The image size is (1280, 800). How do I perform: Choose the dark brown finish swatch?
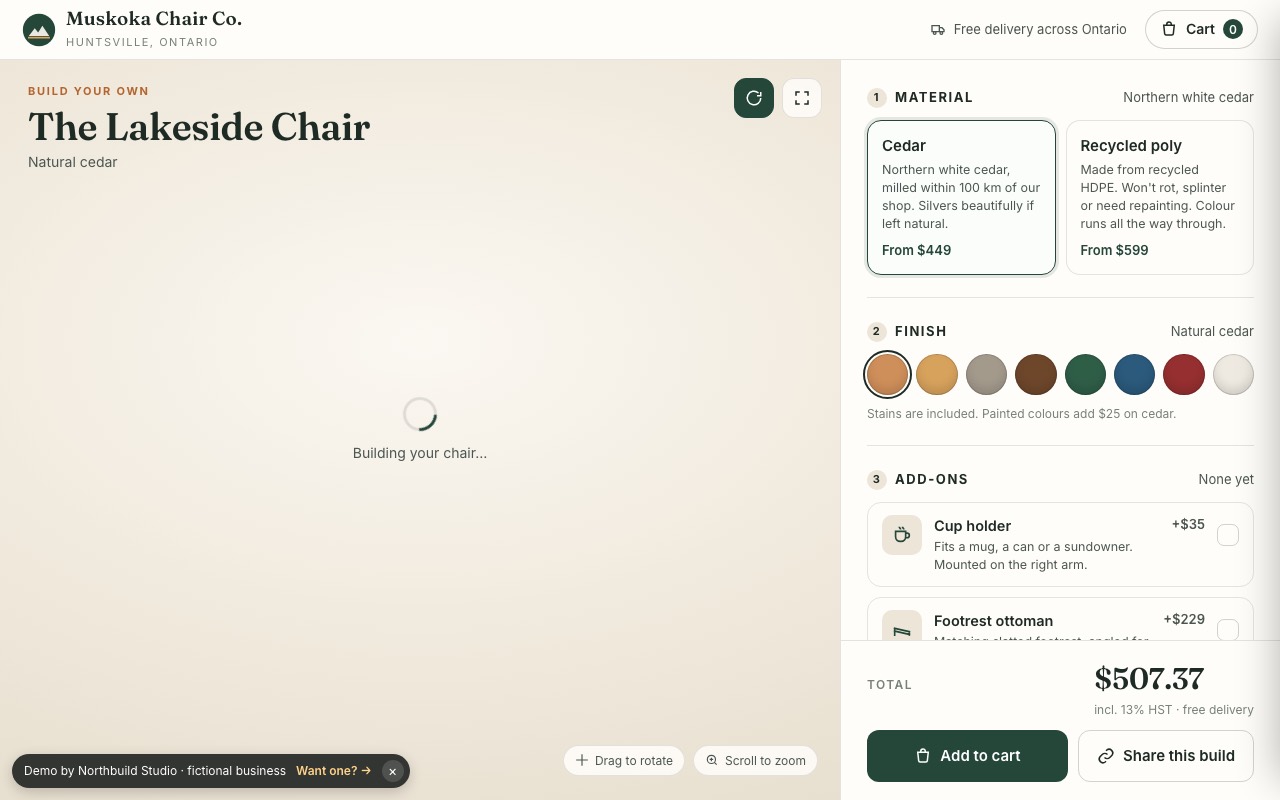(1036, 375)
